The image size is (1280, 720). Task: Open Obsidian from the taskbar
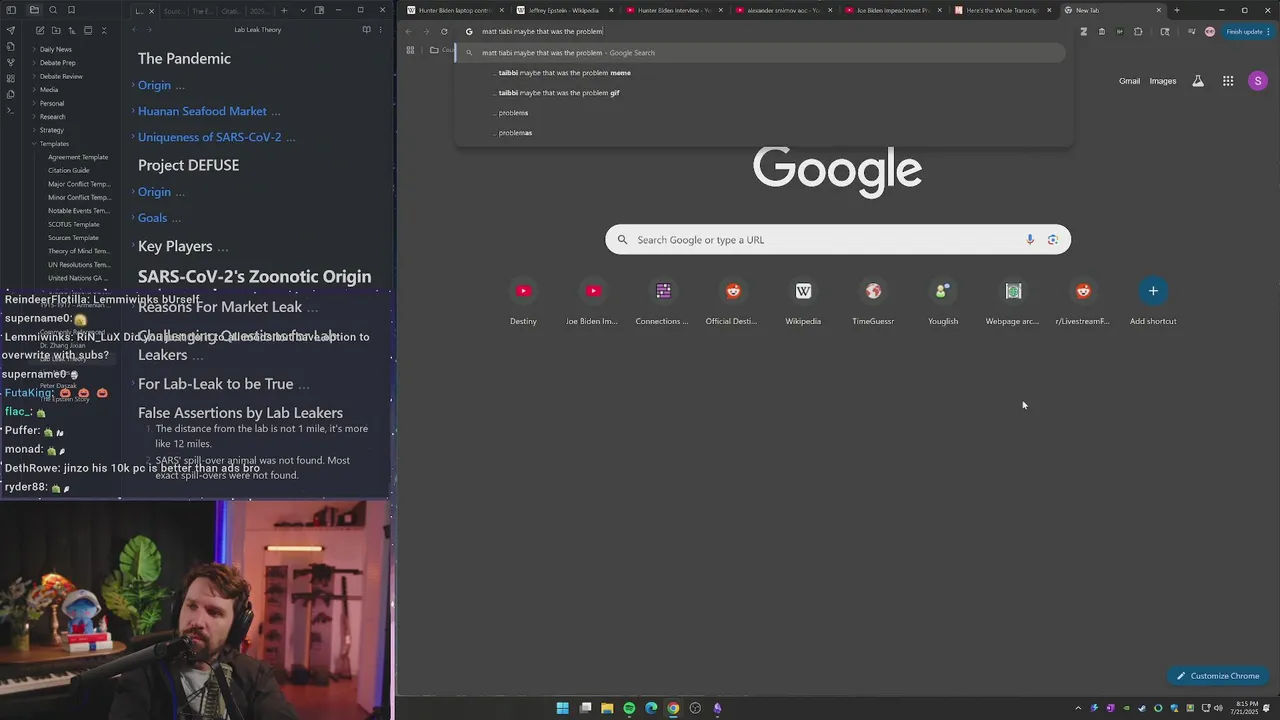pos(717,708)
